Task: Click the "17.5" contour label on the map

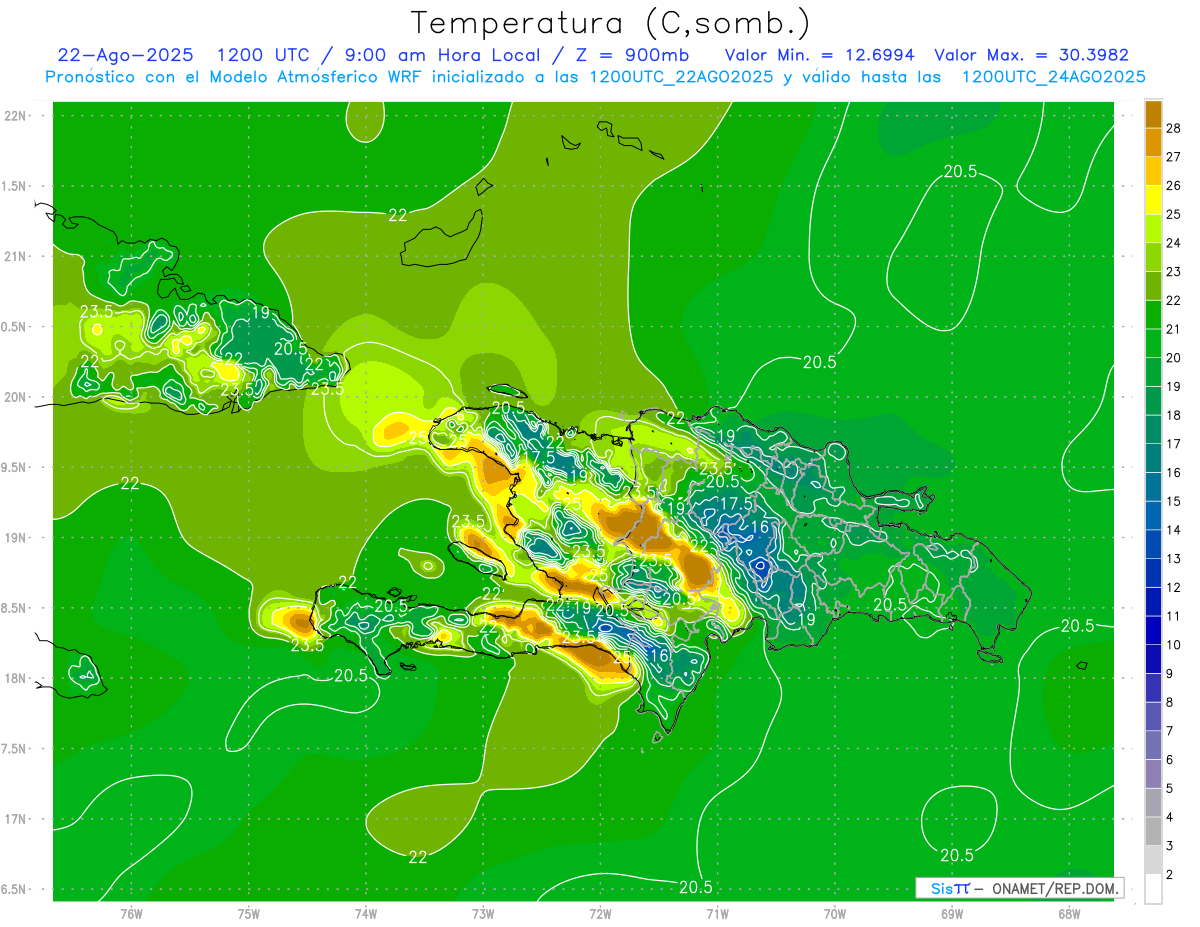Action: point(736,503)
